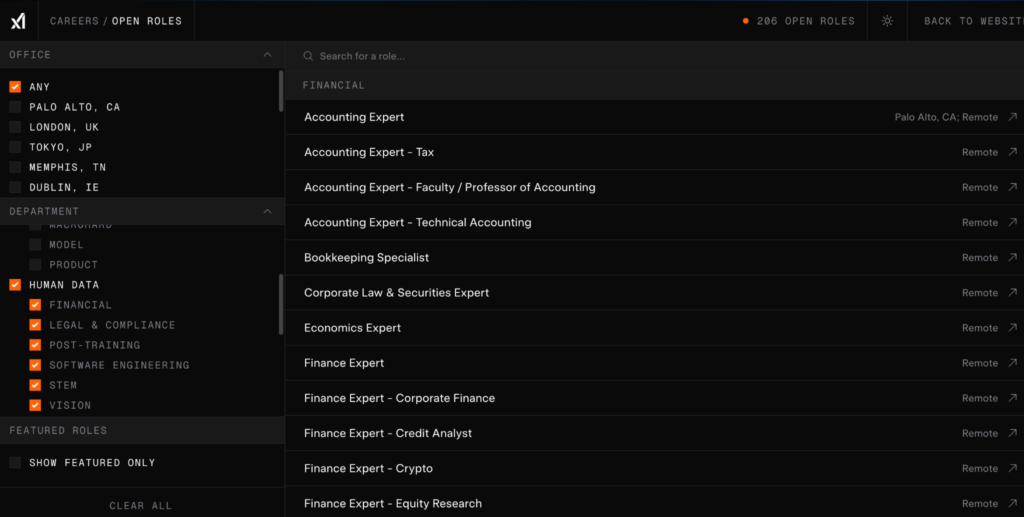
Task: Click the xAI logo icon
Action: click(18, 21)
